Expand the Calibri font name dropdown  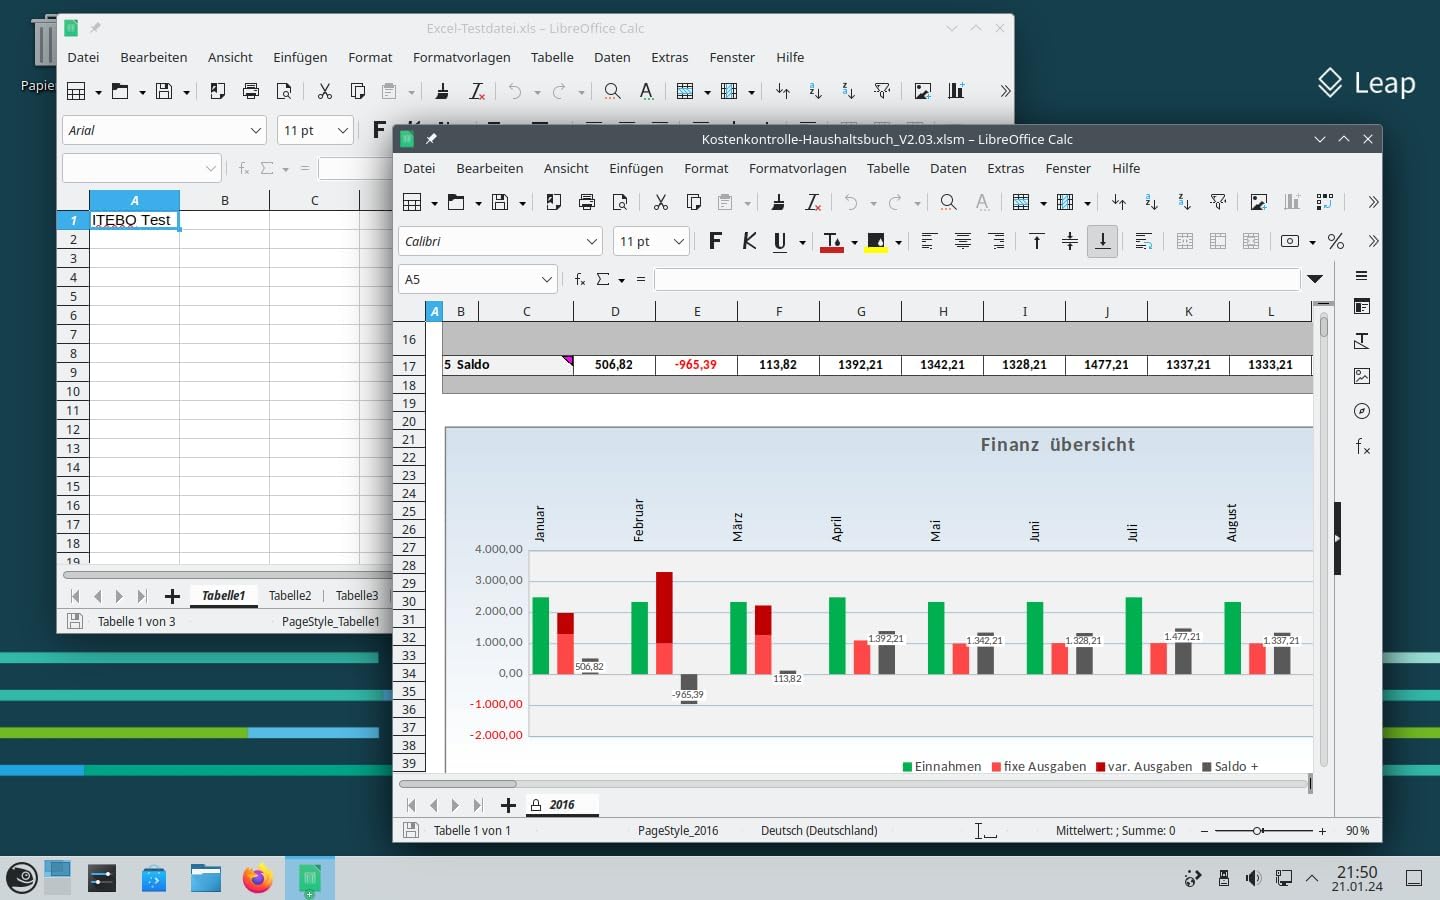click(591, 241)
